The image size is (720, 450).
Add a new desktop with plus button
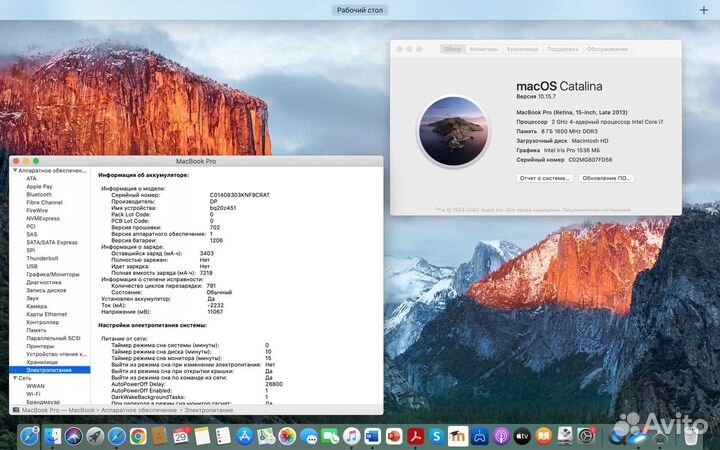tap(703, 10)
